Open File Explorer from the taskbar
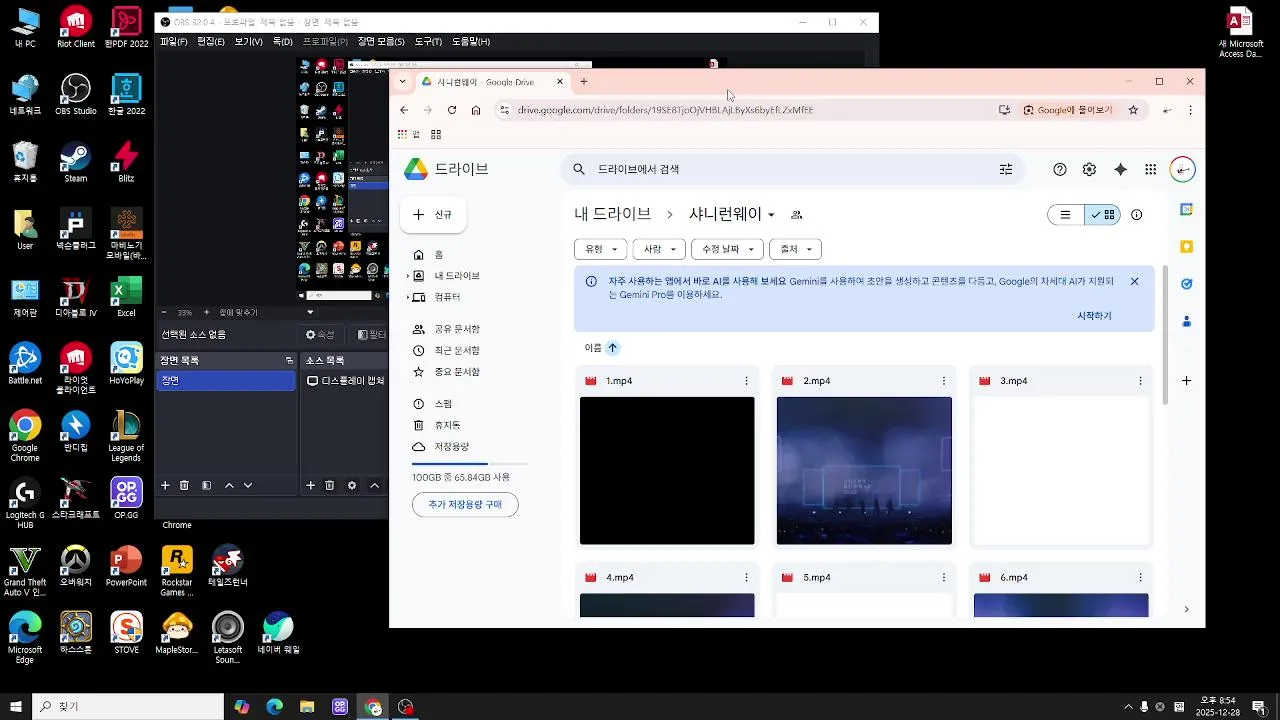This screenshot has width=1280, height=720. 307,707
